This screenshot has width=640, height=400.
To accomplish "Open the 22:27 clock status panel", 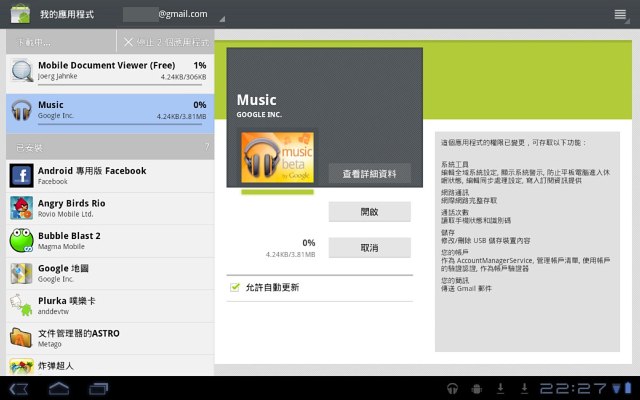I will coord(573,388).
